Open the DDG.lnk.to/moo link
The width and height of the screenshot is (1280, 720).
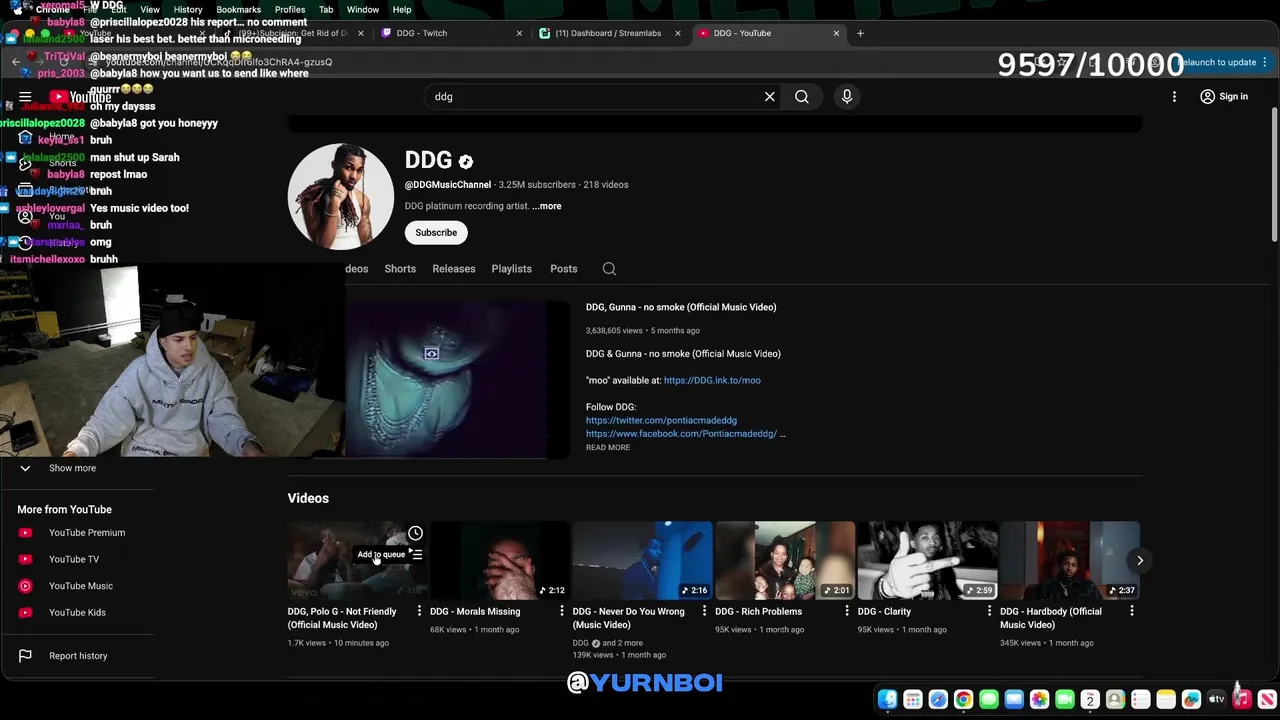pyautogui.click(x=712, y=380)
